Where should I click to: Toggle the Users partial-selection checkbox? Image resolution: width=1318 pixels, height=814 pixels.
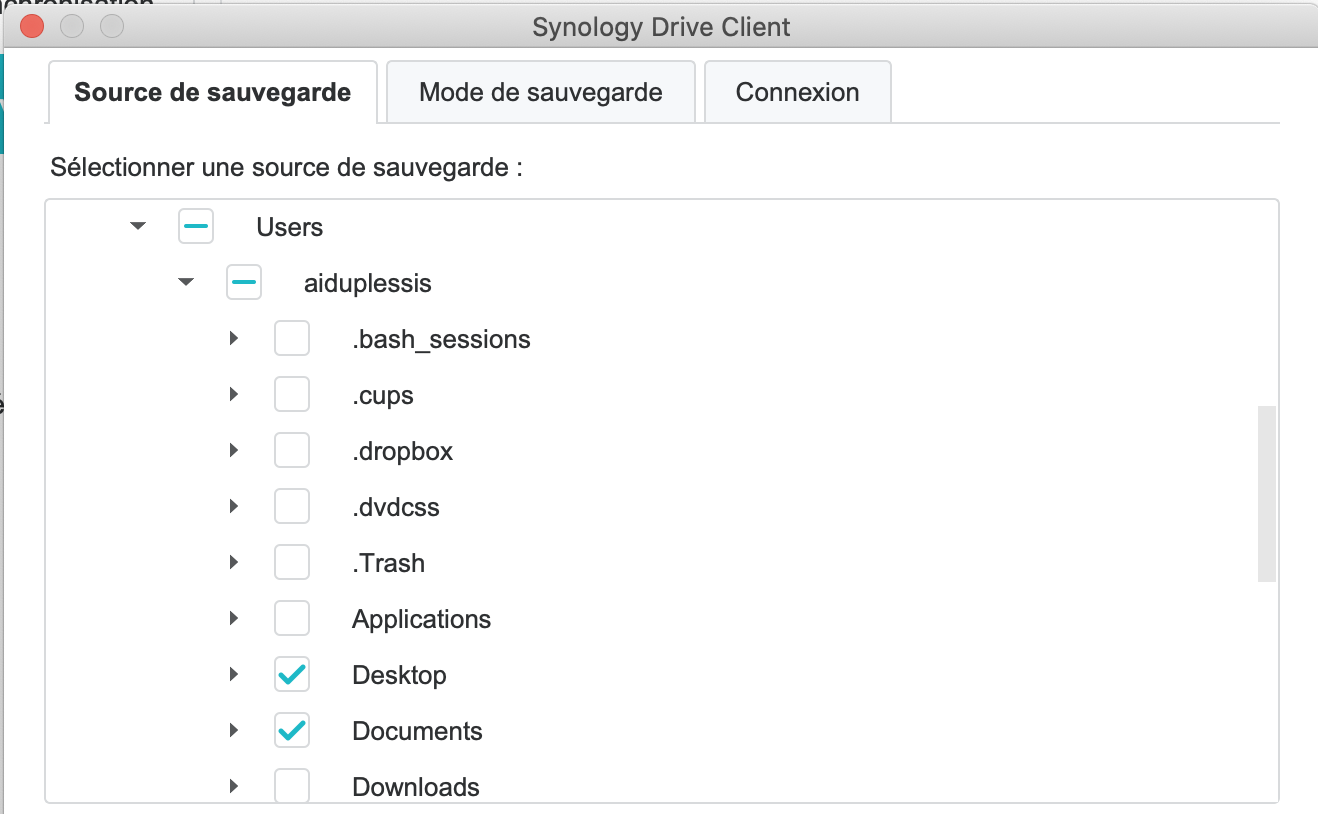point(196,227)
